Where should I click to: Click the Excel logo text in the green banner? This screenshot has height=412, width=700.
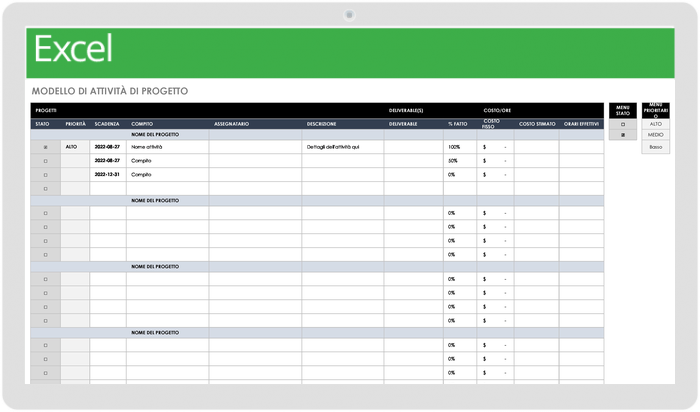click(73, 49)
